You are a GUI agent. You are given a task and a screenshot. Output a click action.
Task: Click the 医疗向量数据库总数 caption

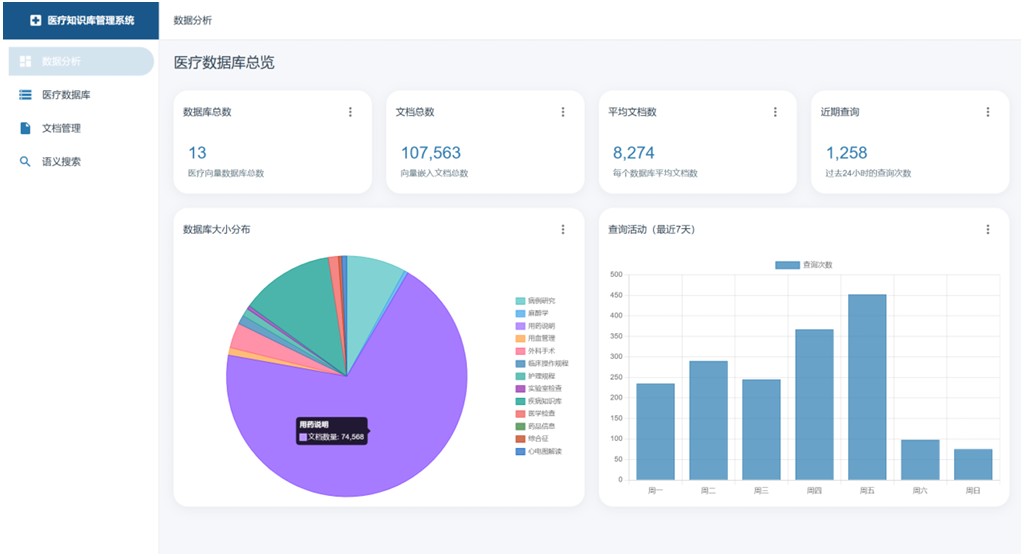point(226,173)
